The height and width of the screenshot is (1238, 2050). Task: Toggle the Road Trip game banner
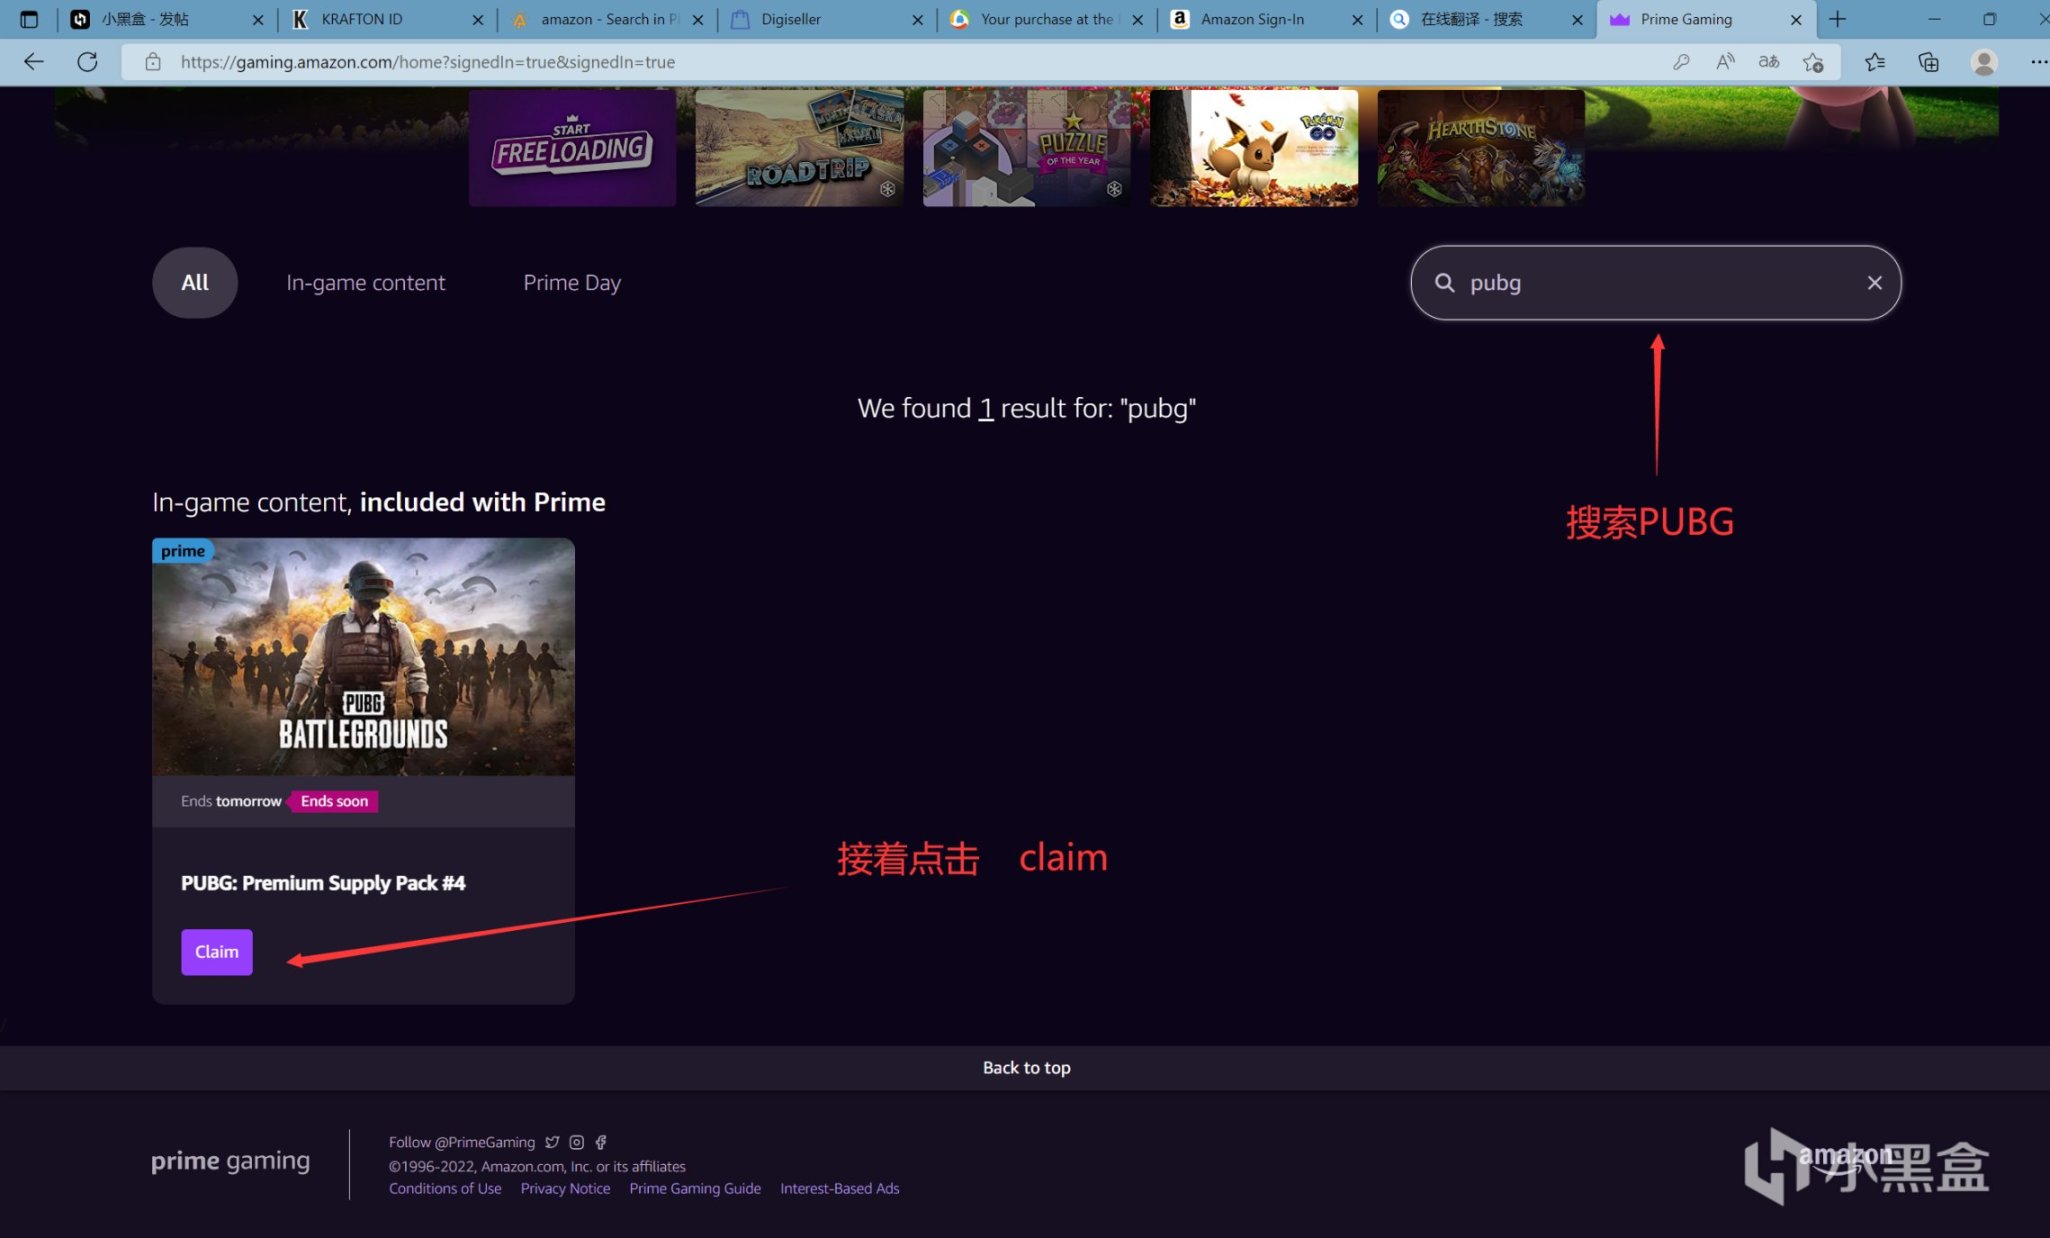(x=798, y=145)
